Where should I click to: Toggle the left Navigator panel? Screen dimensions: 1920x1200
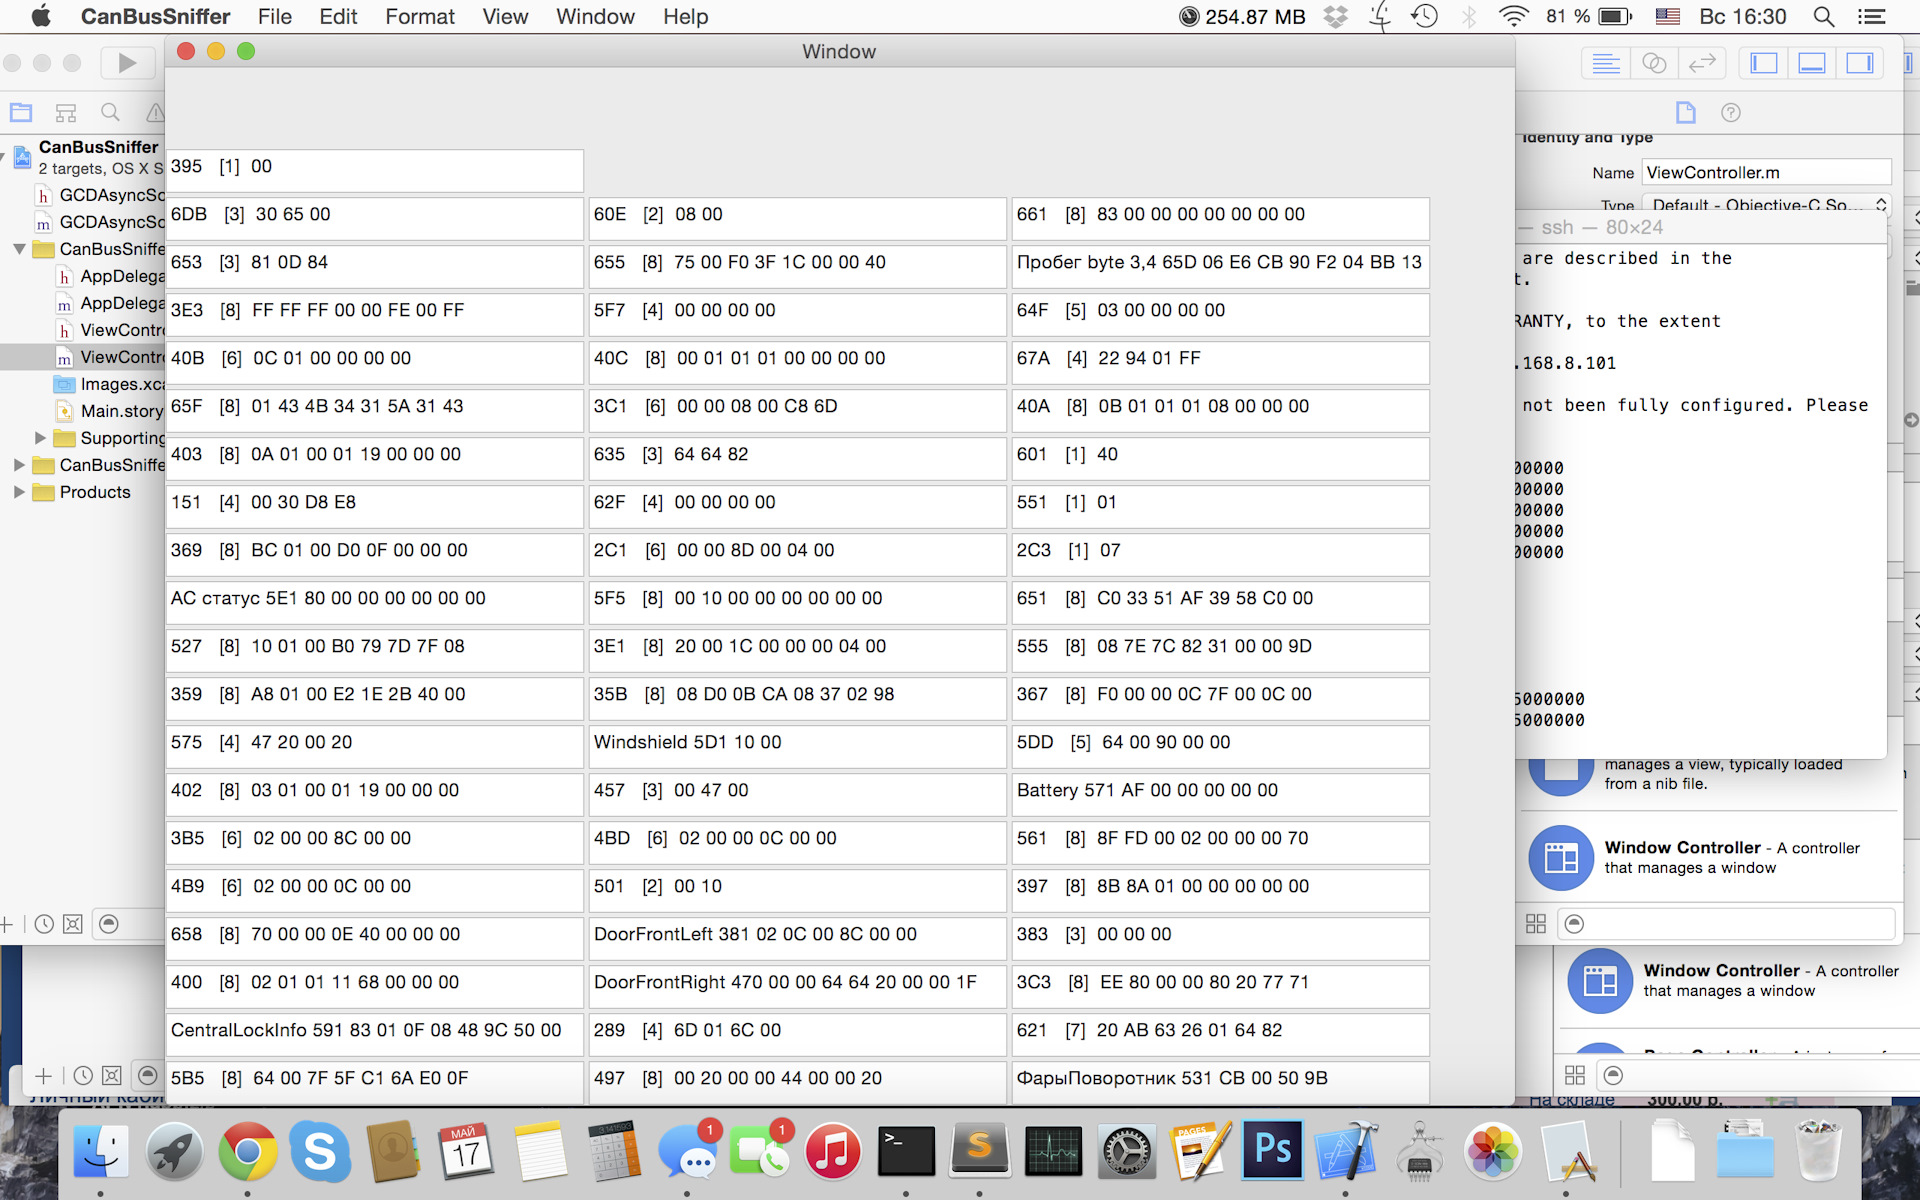(x=1764, y=64)
